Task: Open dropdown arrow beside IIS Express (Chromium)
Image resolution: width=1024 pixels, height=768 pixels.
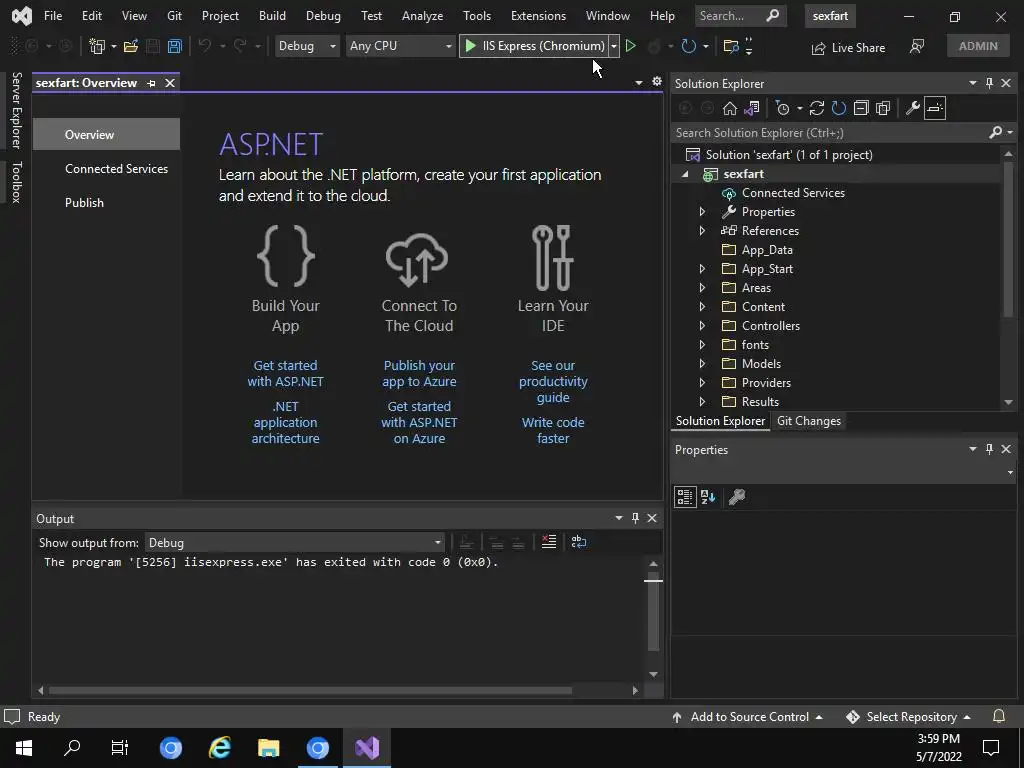Action: (x=614, y=46)
